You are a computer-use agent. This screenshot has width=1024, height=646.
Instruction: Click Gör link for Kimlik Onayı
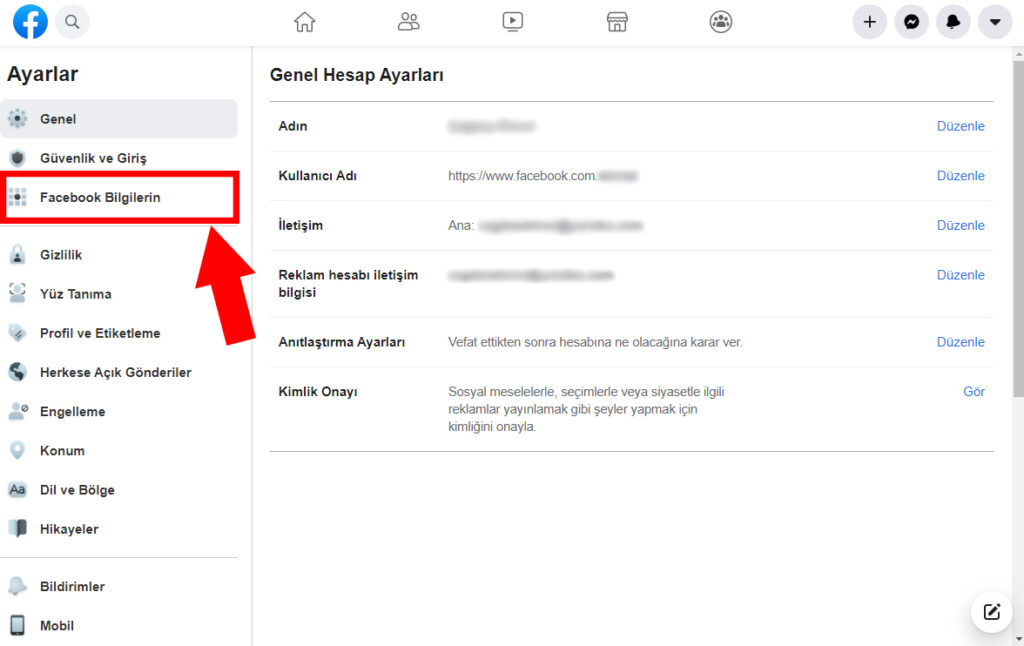(x=974, y=392)
